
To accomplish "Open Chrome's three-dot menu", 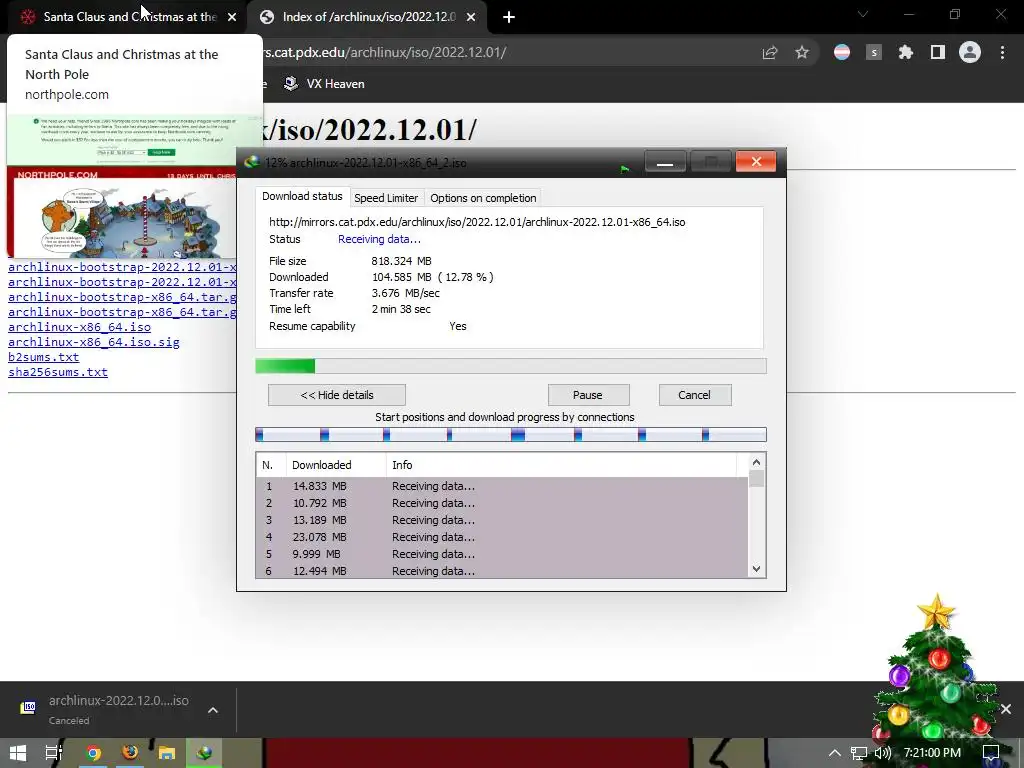I will 1002,53.
